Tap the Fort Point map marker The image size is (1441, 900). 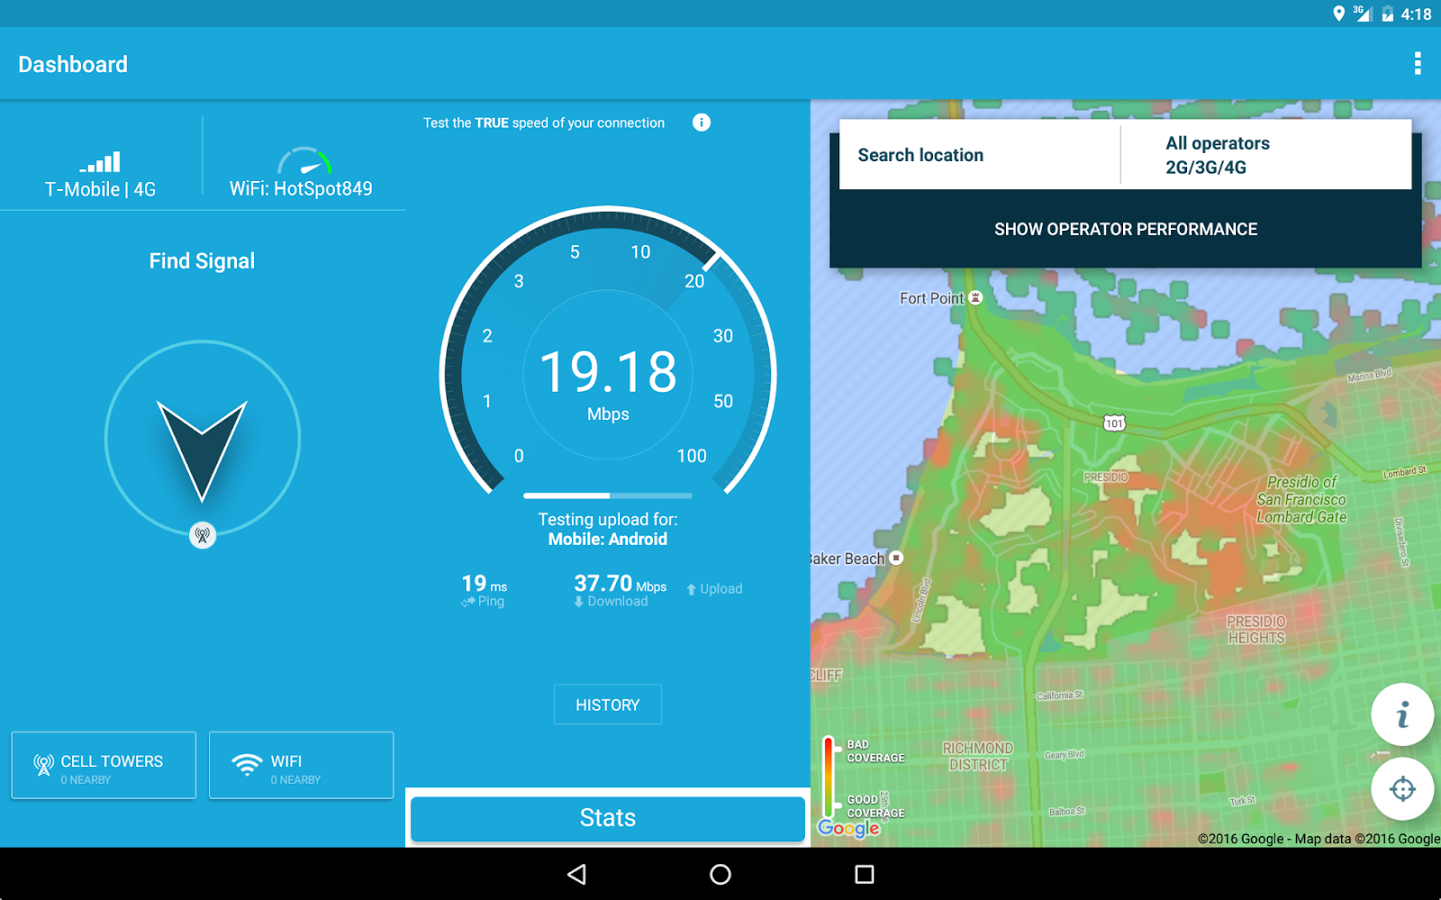tap(976, 297)
